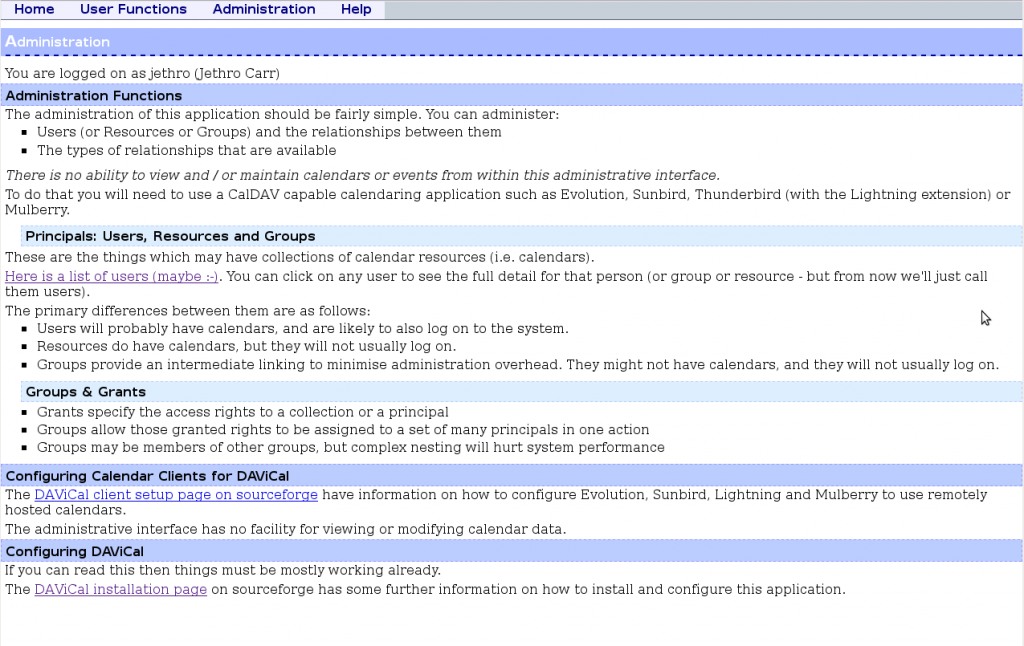Screen dimensions: 1024x646
Task: Open the Help menu
Action: (356, 9)
